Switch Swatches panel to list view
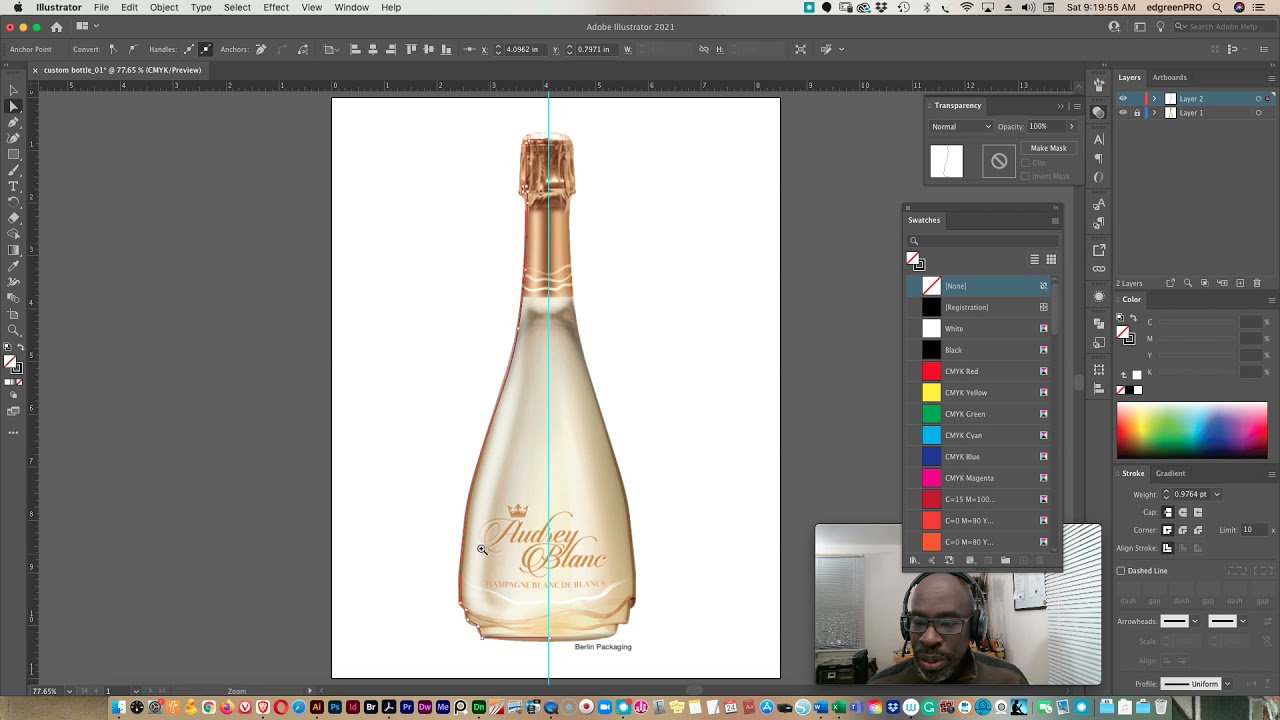 click(1034, 260)
